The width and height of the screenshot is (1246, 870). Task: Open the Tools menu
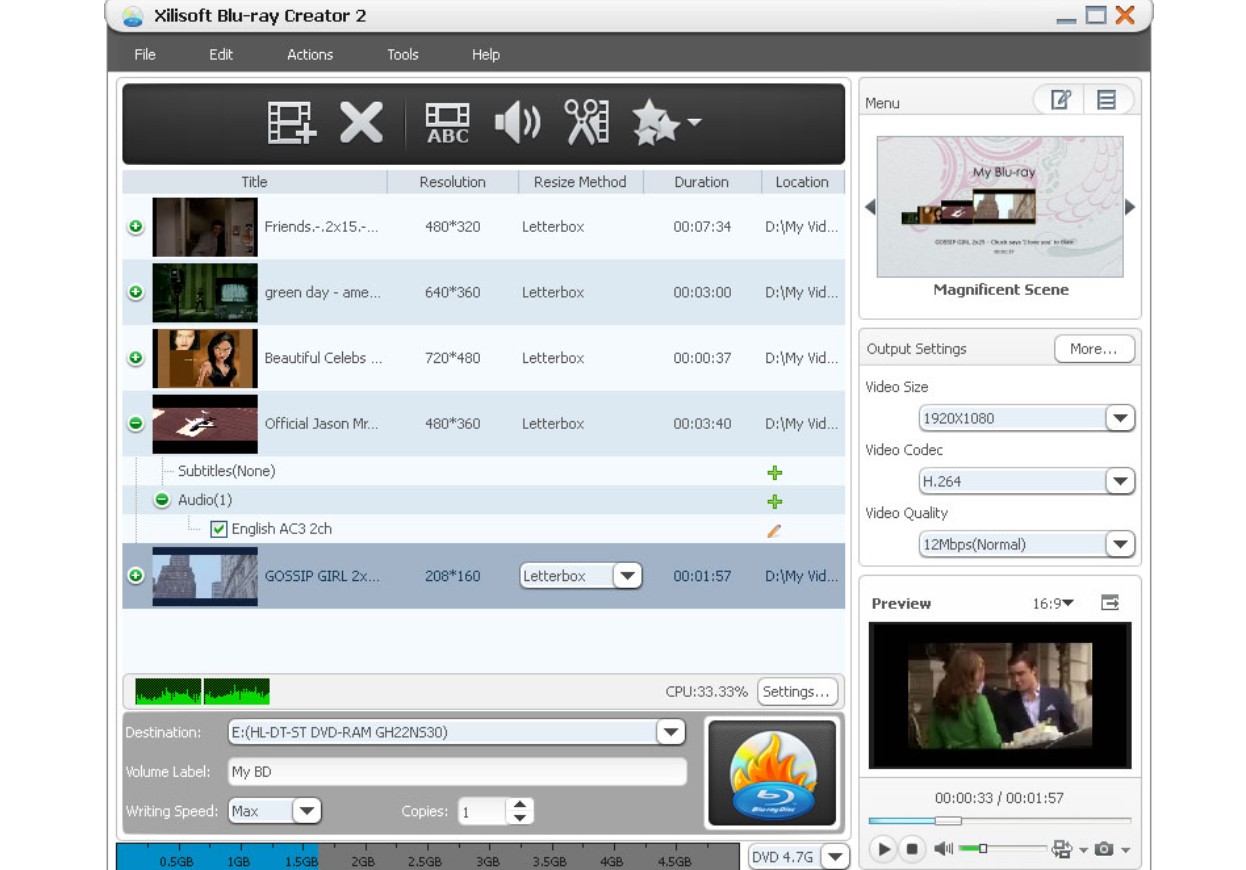tap(402, 55)
